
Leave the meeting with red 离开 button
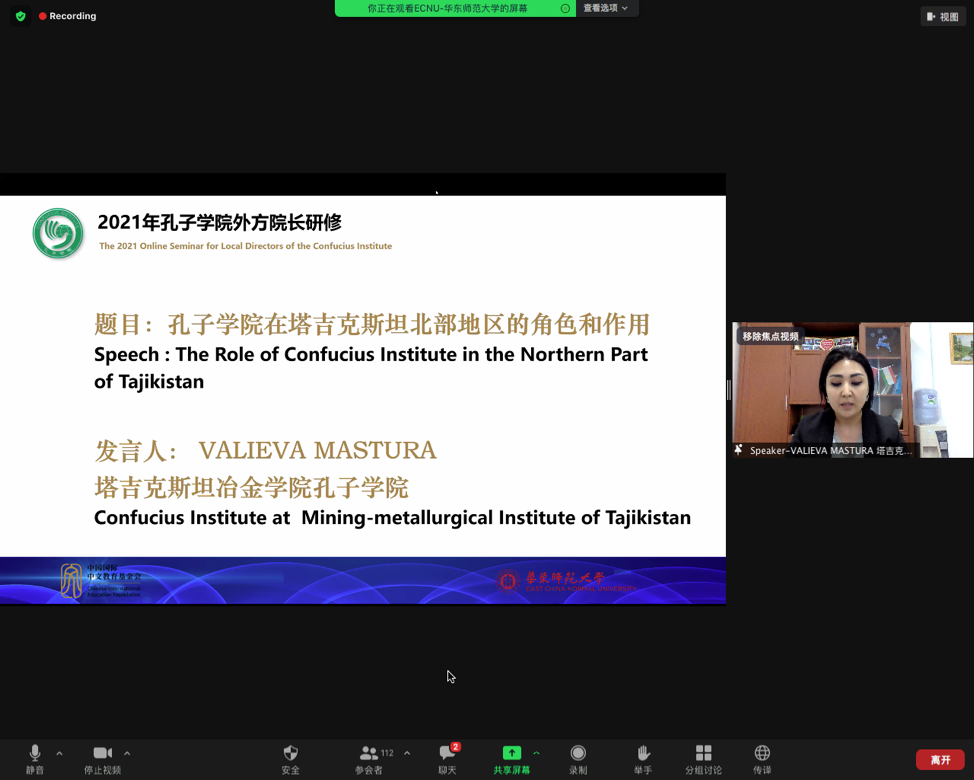940,760
